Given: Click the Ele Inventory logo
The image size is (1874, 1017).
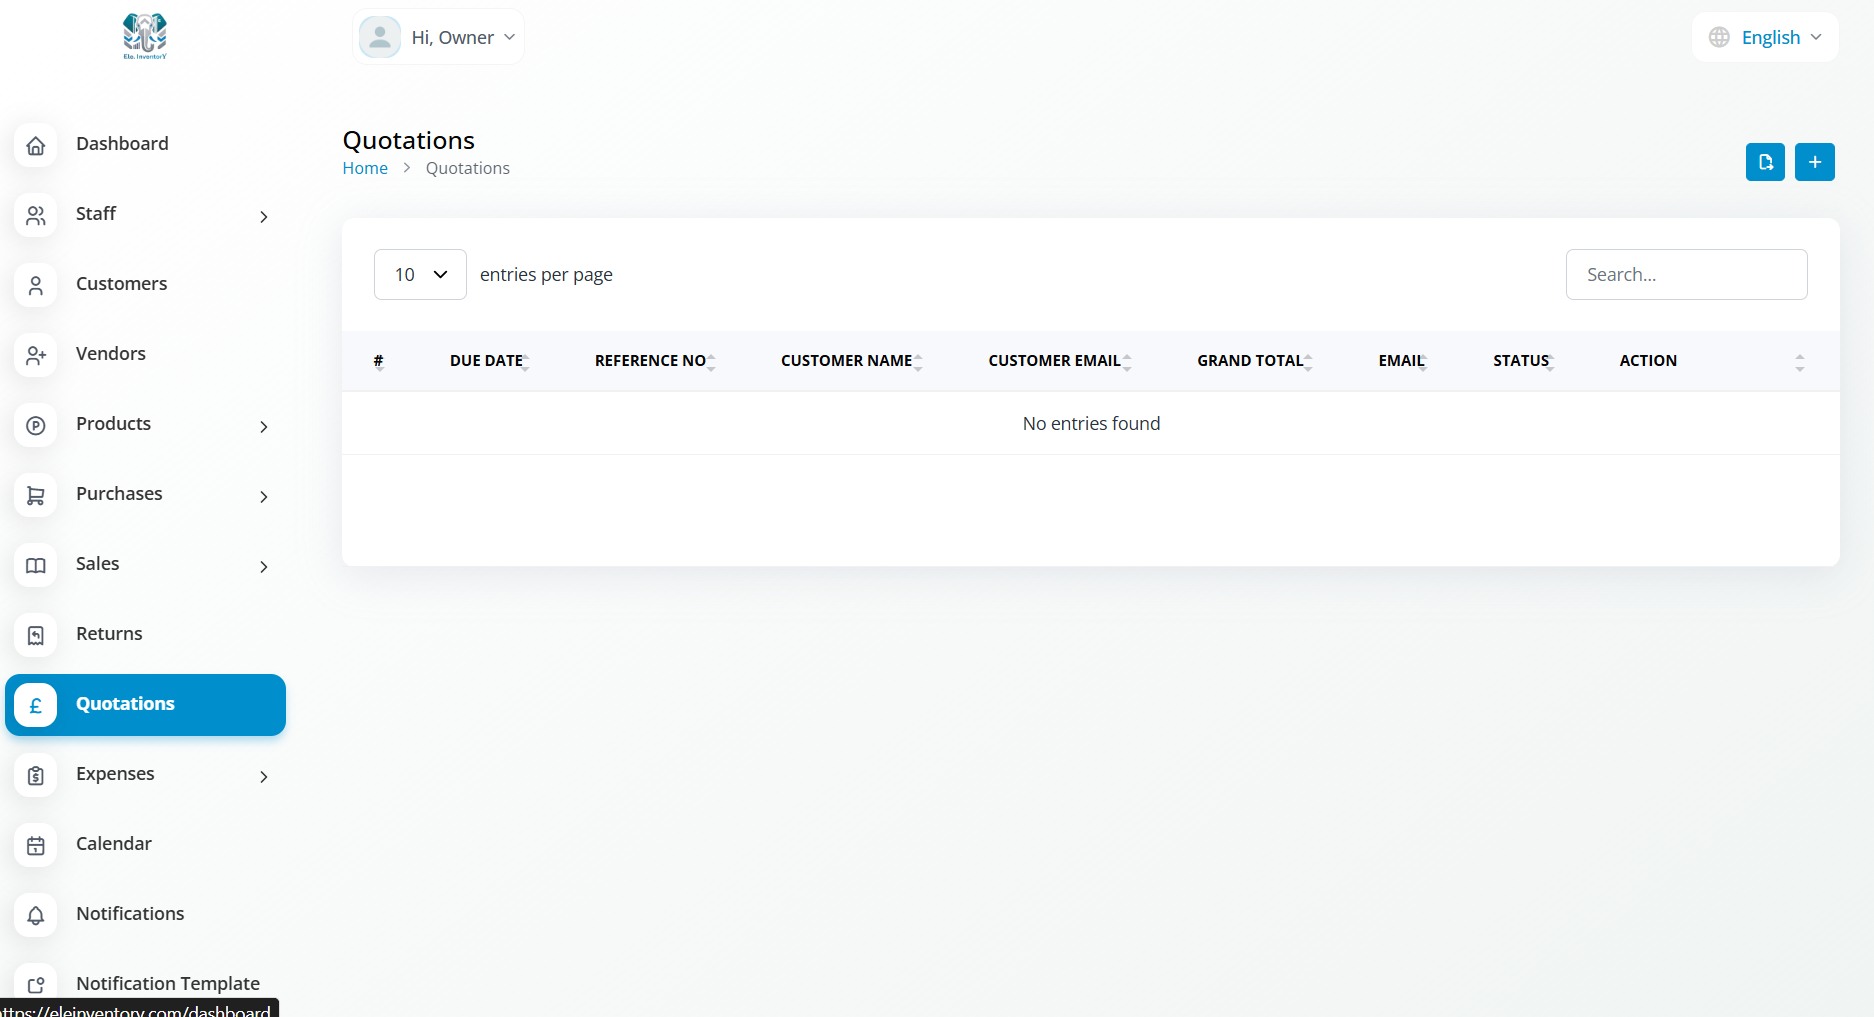Looking at the screenshot, I should (x=145, y=36).
